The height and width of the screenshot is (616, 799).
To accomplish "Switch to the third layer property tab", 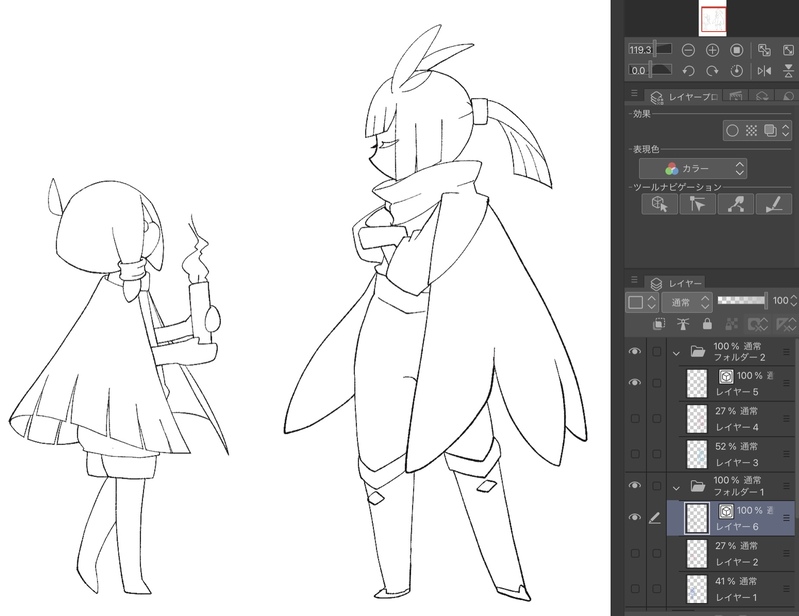I will (x=762, y=96).
